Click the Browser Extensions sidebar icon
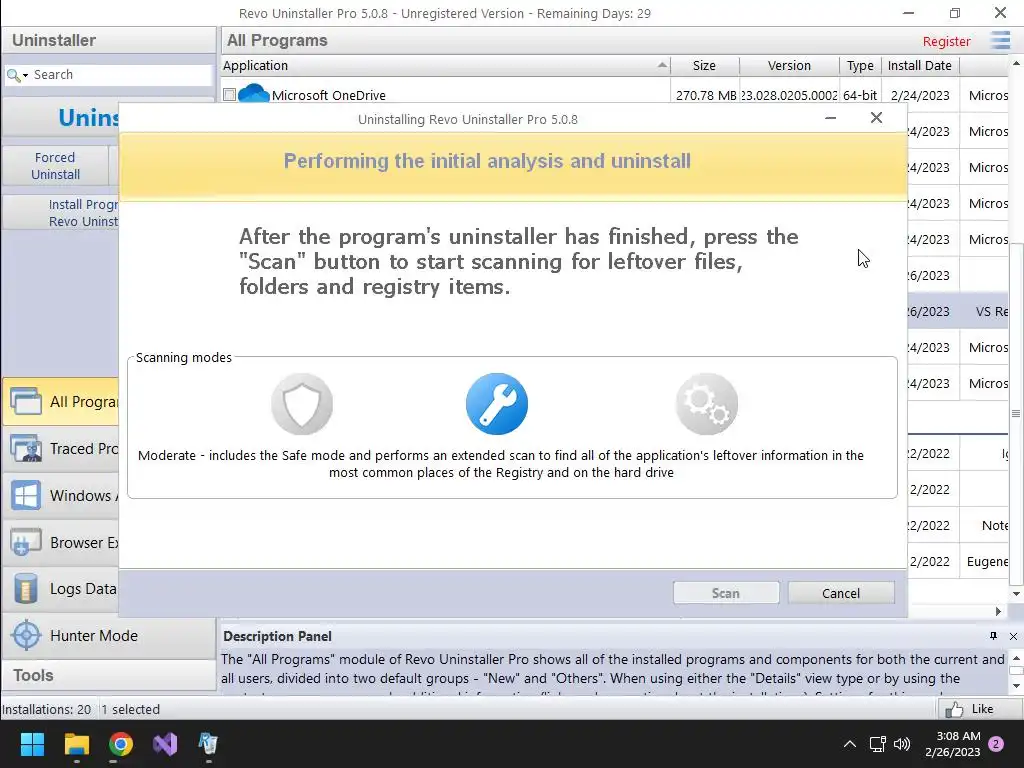The height and width of the screenshot is (768, 1024). [x=26, y=543]
